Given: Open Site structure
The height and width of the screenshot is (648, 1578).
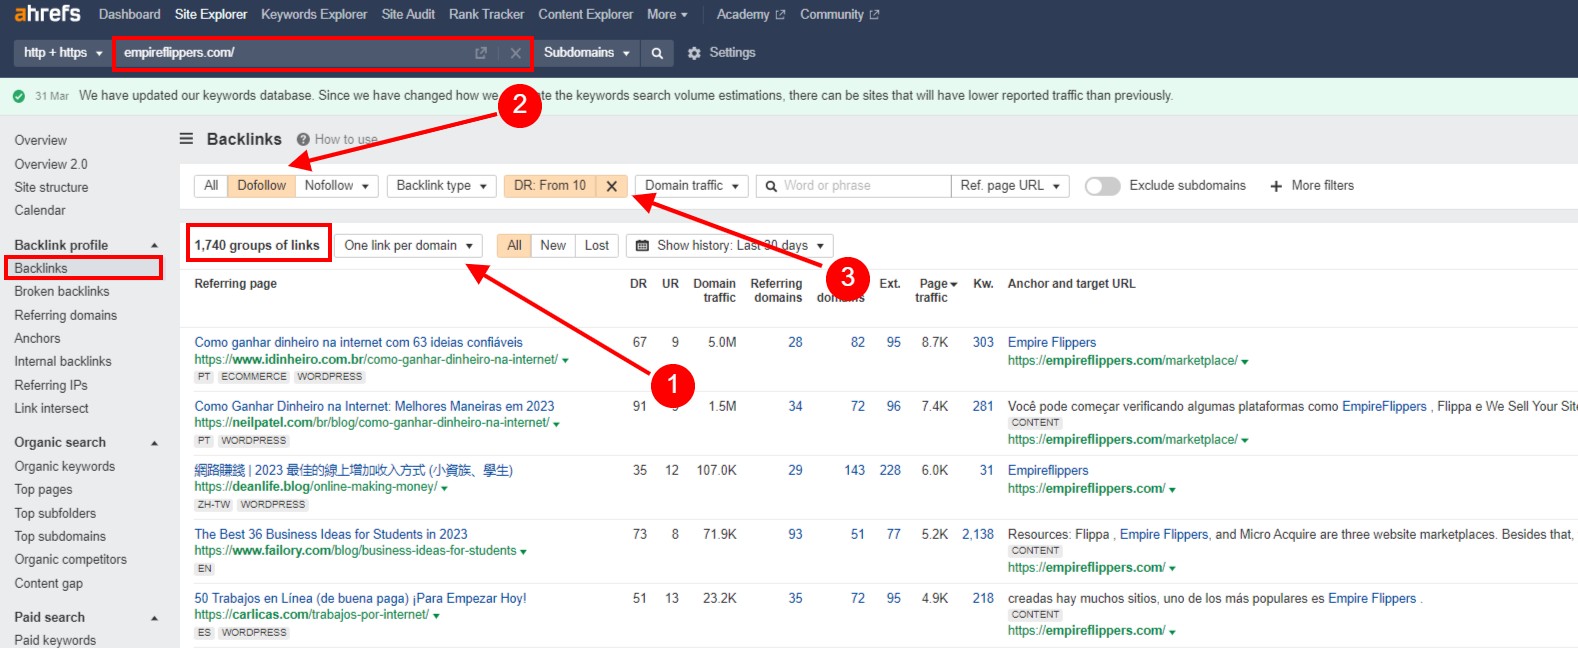Looking at the screenshot, I should tap(51, 188).
